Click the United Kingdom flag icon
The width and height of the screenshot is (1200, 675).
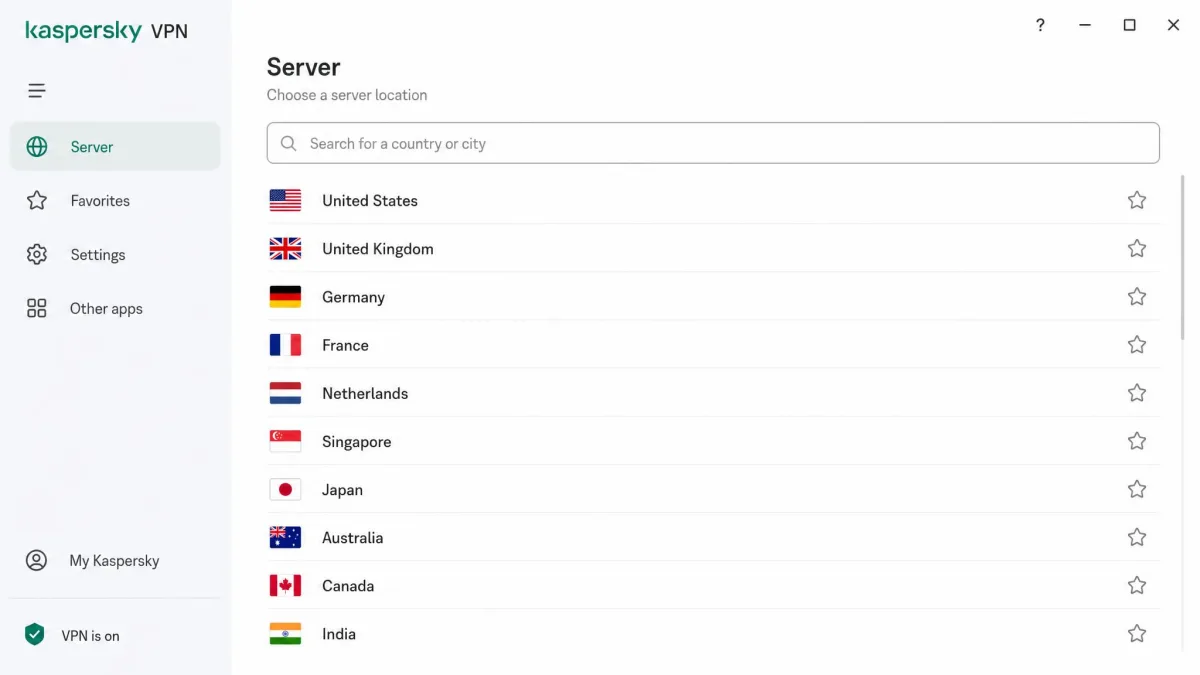[285, 249]
